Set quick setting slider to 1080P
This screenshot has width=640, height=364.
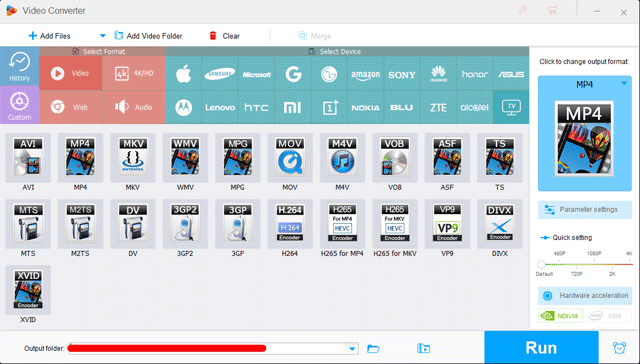point(594,264)
